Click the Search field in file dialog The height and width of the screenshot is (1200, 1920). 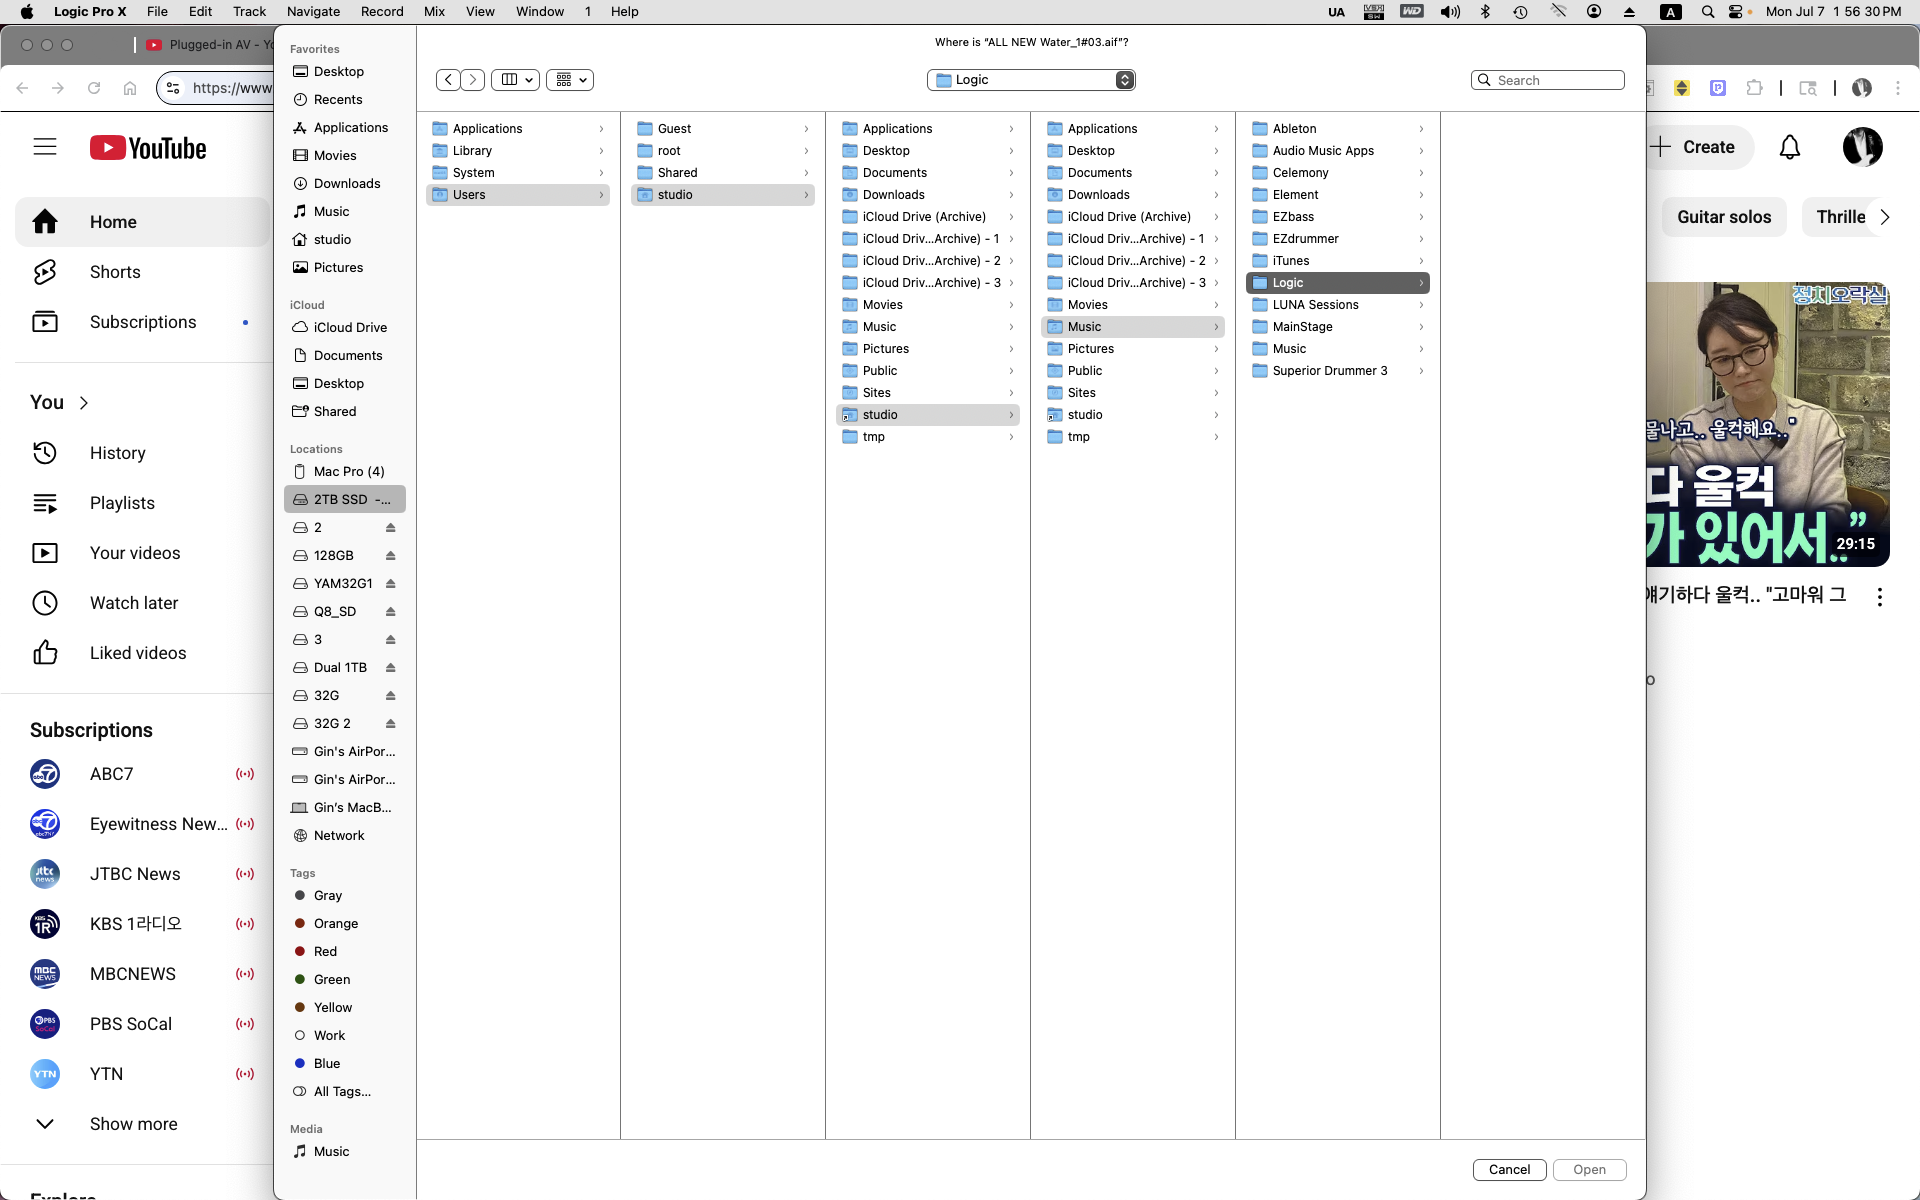(x=1555, y=80)
